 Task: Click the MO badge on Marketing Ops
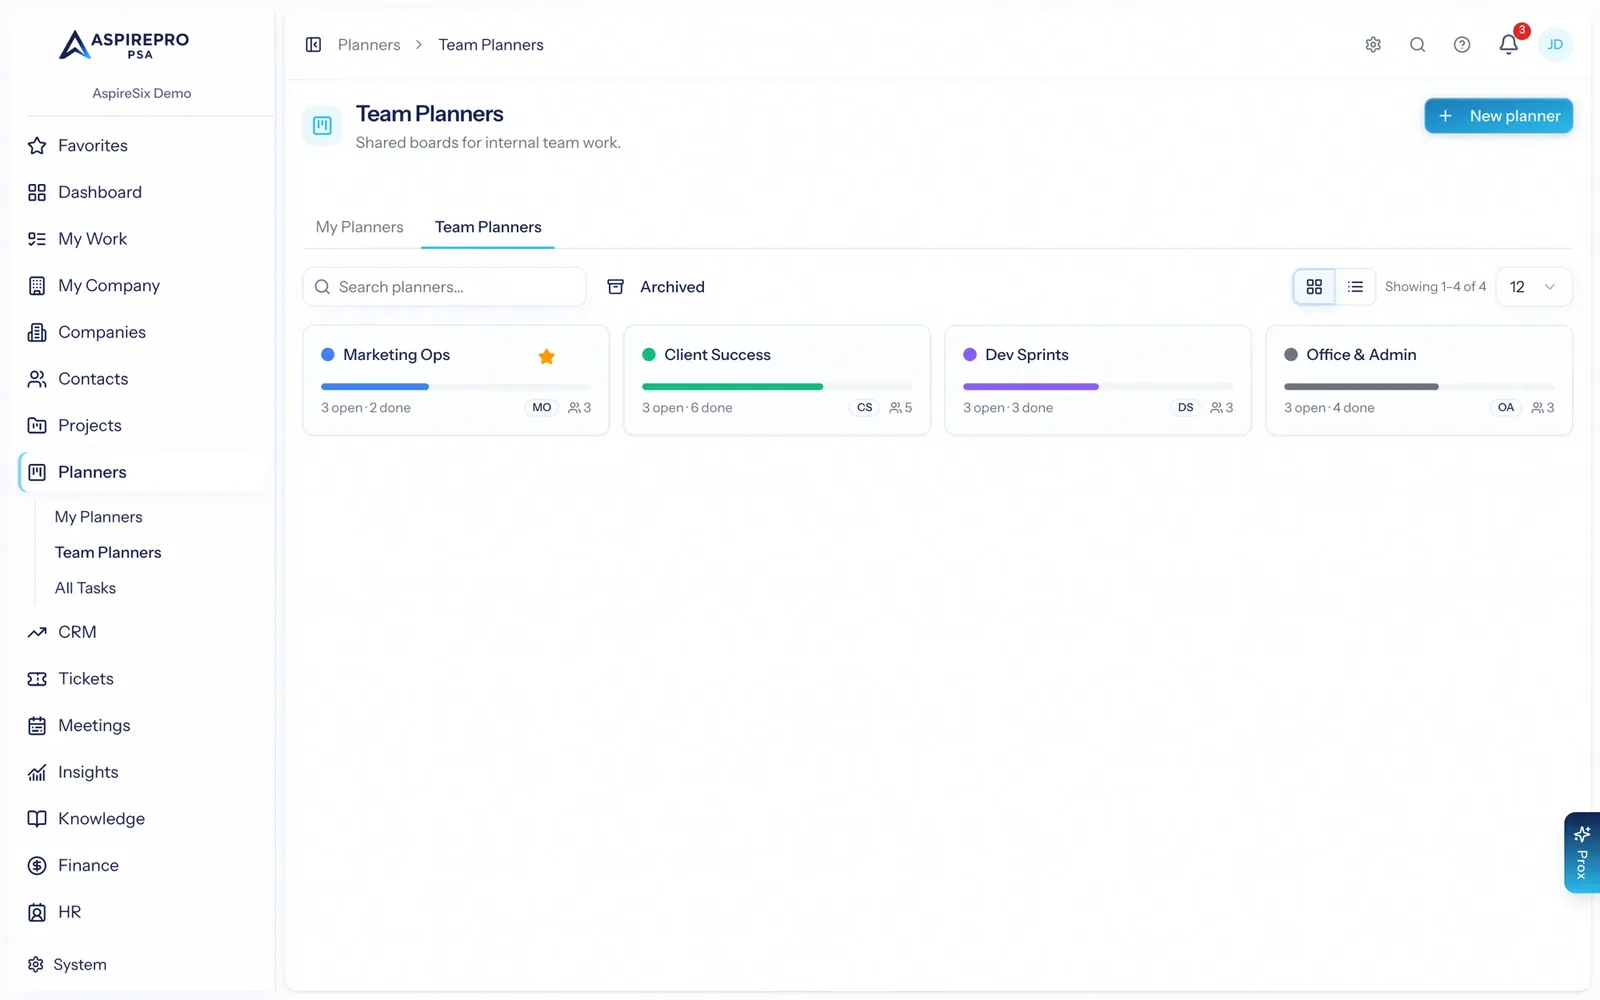[x=542, y=408]
